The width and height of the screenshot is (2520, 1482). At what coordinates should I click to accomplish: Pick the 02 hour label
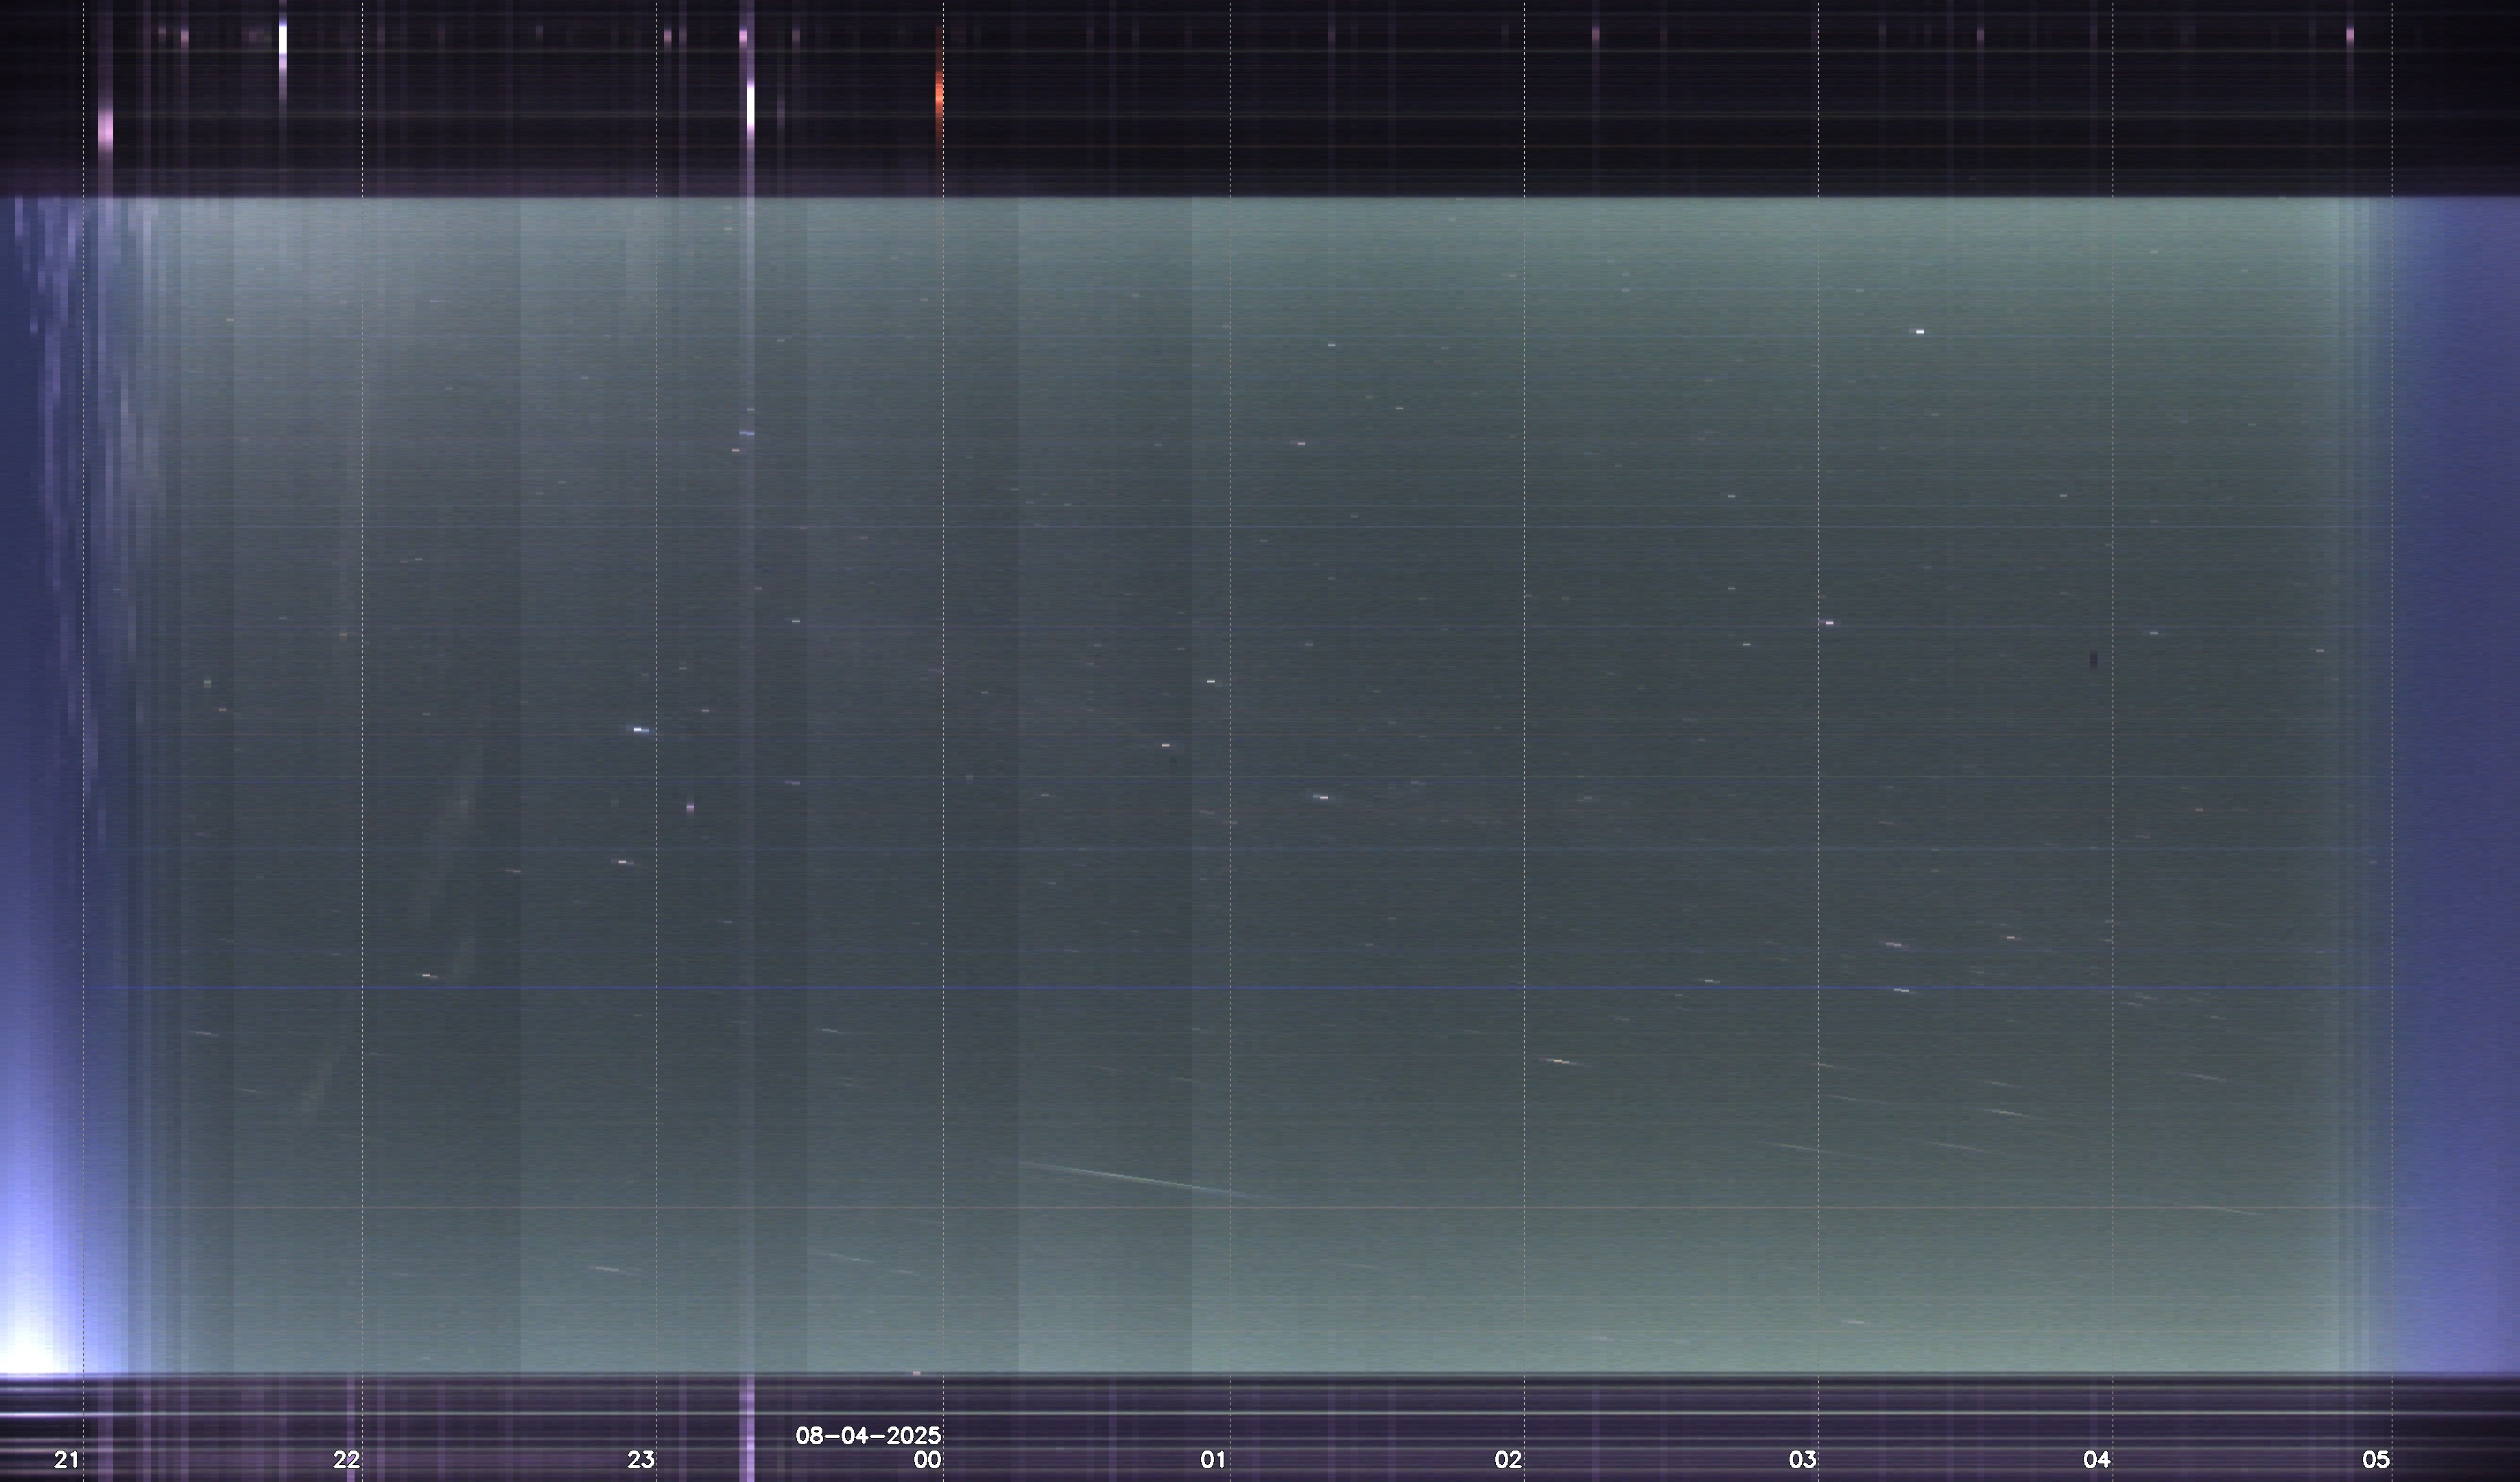coord(1508,1459)
